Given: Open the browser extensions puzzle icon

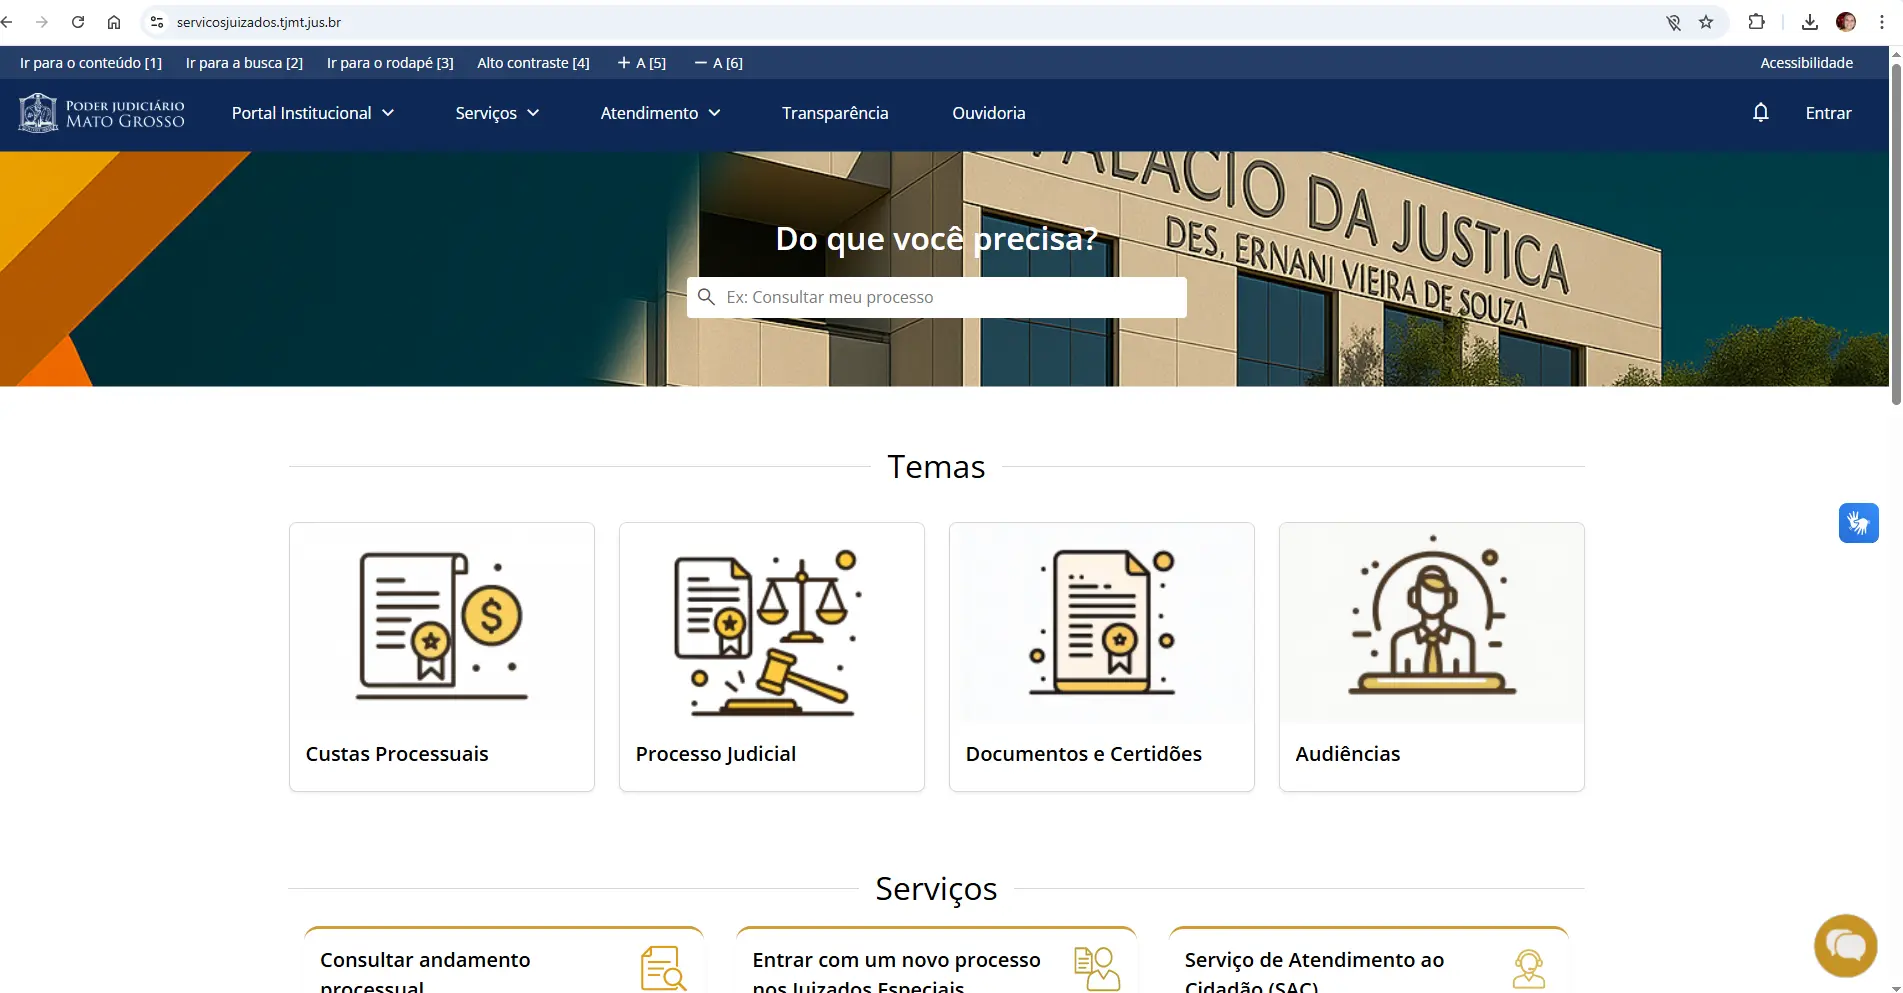Looking at the screenshot, I should [1756, 22].
